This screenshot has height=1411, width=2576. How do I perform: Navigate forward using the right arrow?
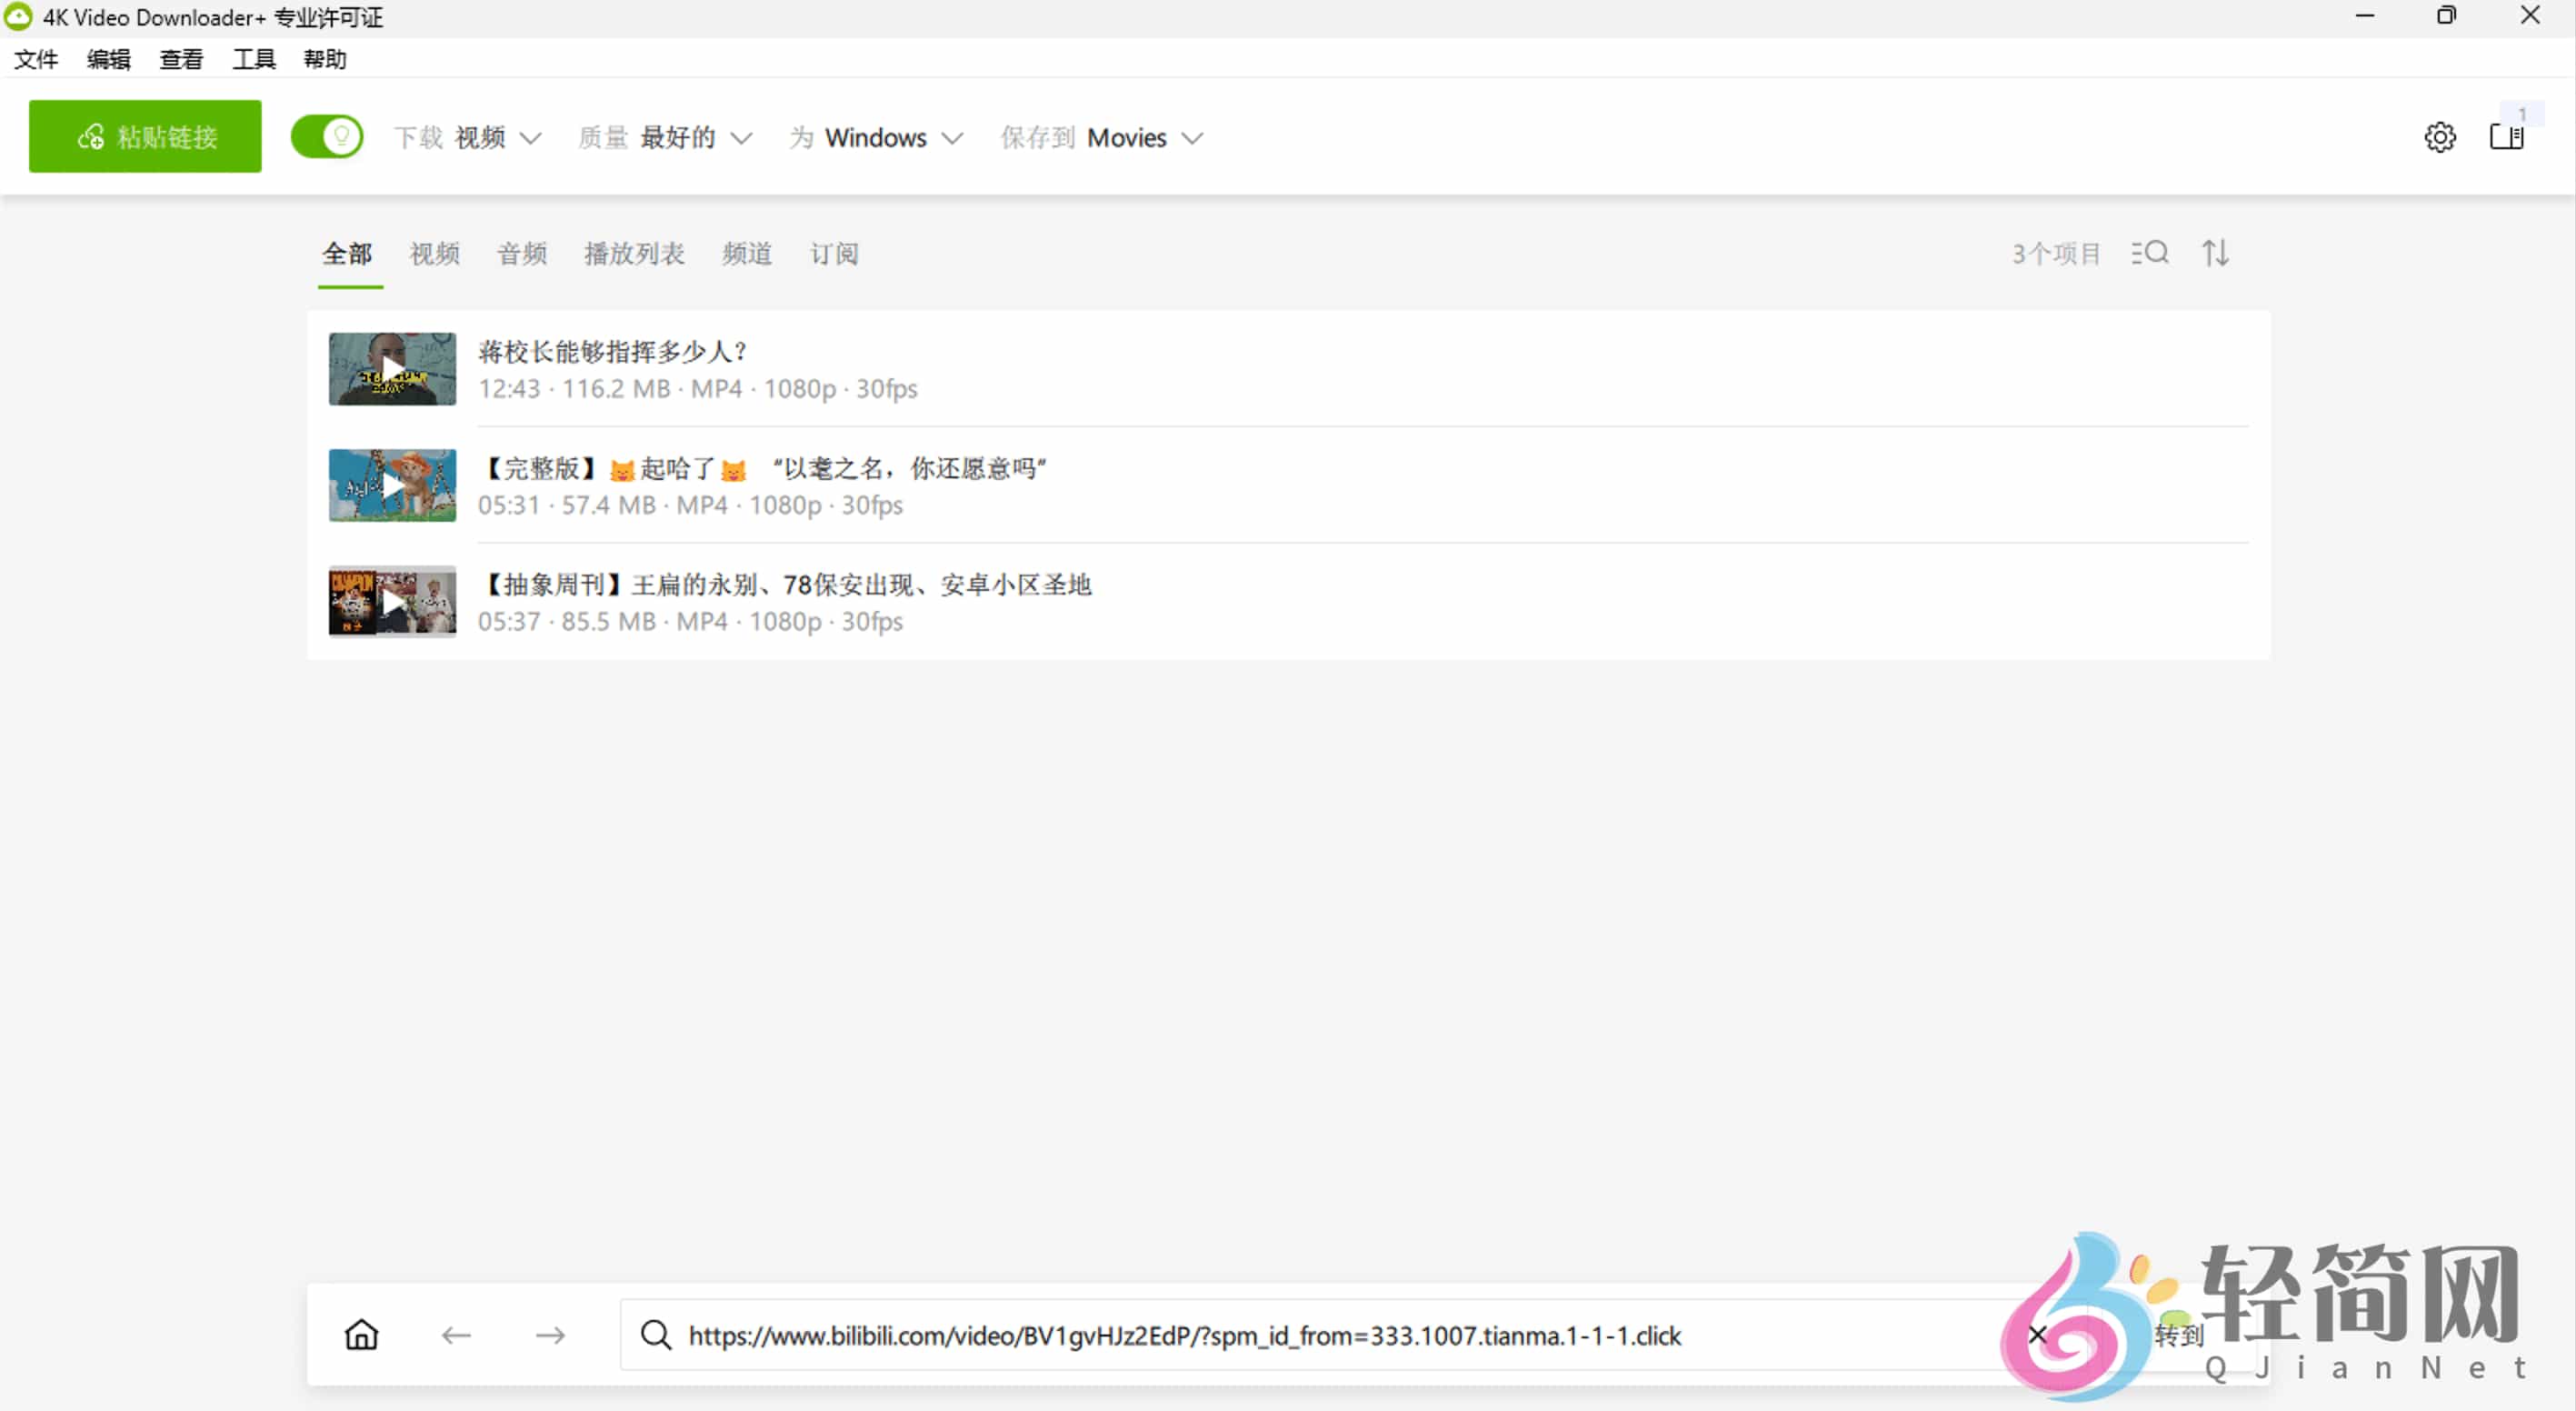tap(550, 1335)
